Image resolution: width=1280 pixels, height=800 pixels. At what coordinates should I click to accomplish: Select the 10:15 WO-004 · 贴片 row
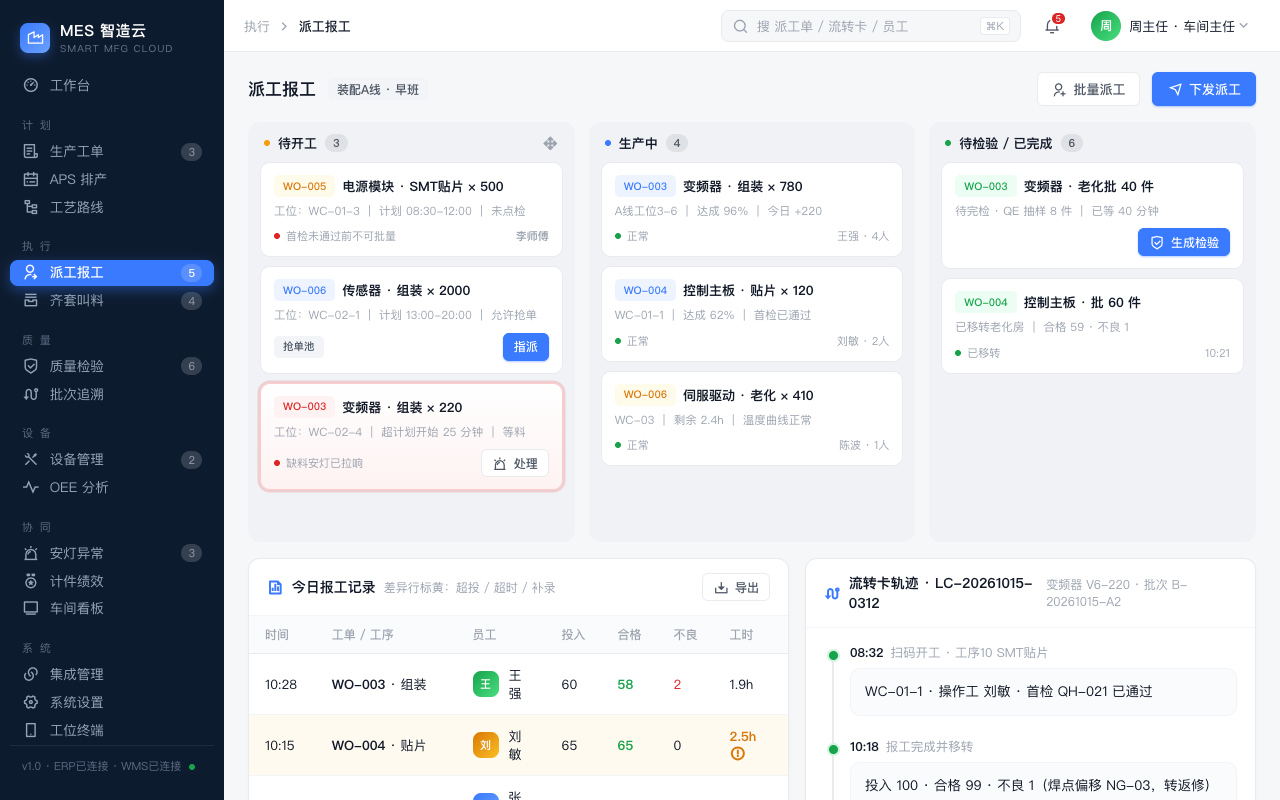click(x=518, y=745)
